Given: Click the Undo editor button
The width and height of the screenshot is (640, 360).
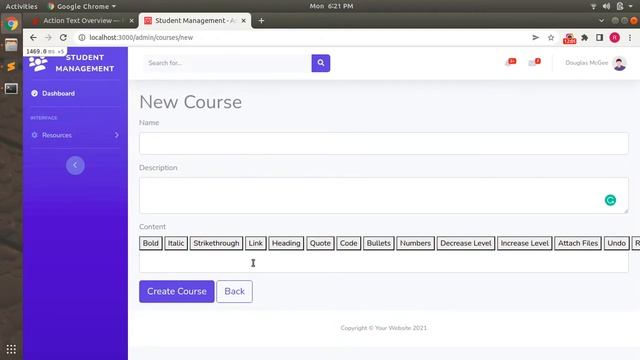Looking at the screenshot, I should pyautogui.click(x=616, y=243).
